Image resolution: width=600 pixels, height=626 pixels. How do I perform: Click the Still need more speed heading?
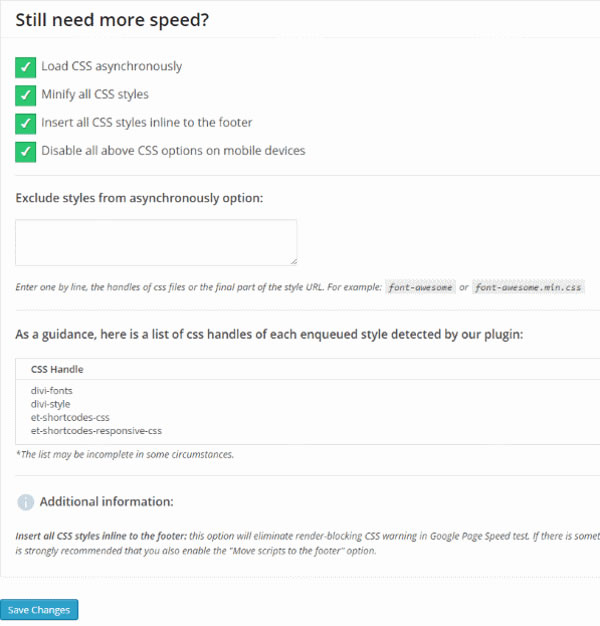112,20
